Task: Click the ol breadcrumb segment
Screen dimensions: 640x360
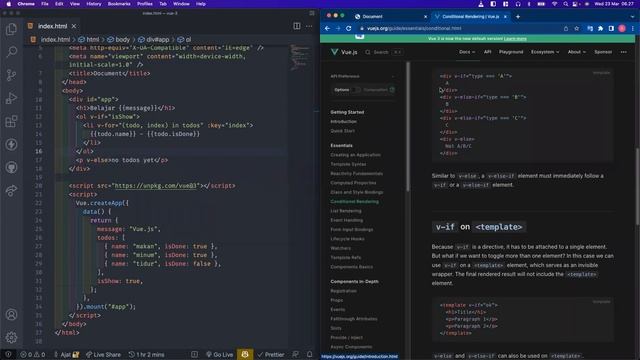Action: tap(188, 40)
